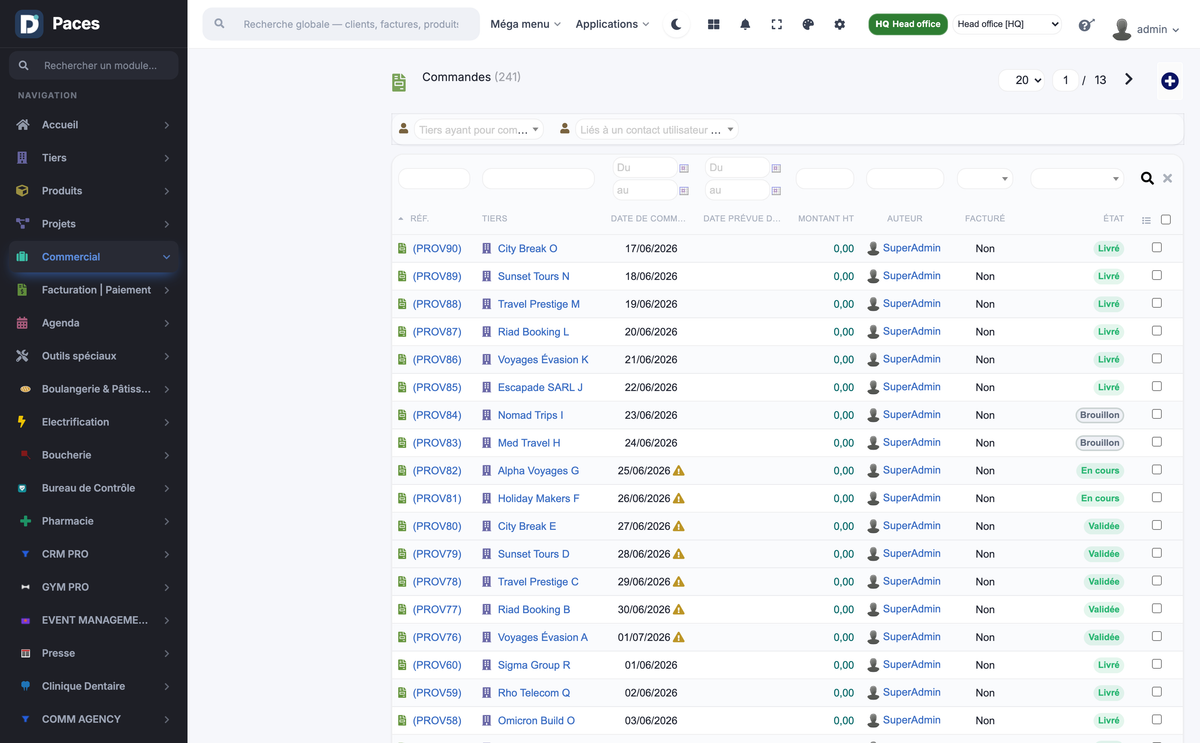
Task: Check the box for (PROV85) row
Action: pos(1157,386)
